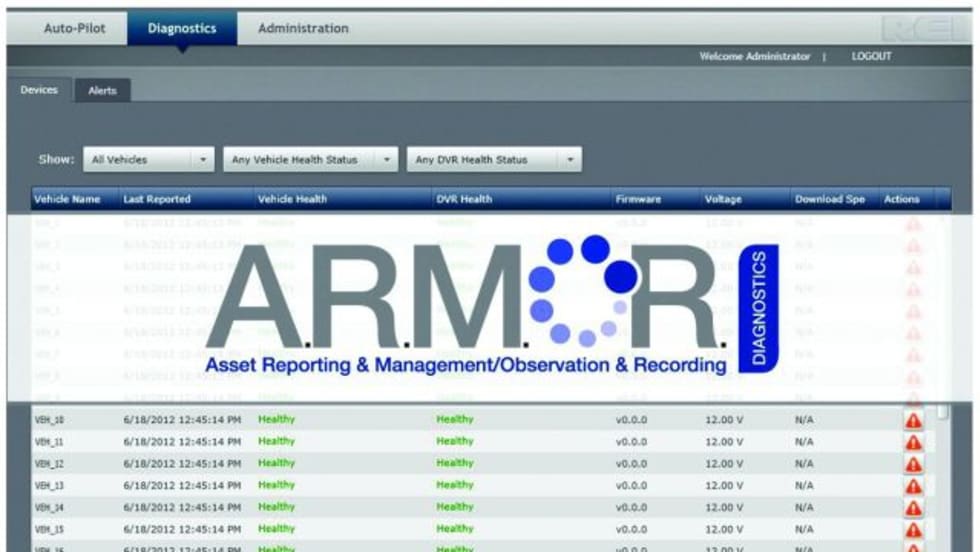980x552 pixels.
Task: Open the alert action for VEH_14
Action: (913, 508)
